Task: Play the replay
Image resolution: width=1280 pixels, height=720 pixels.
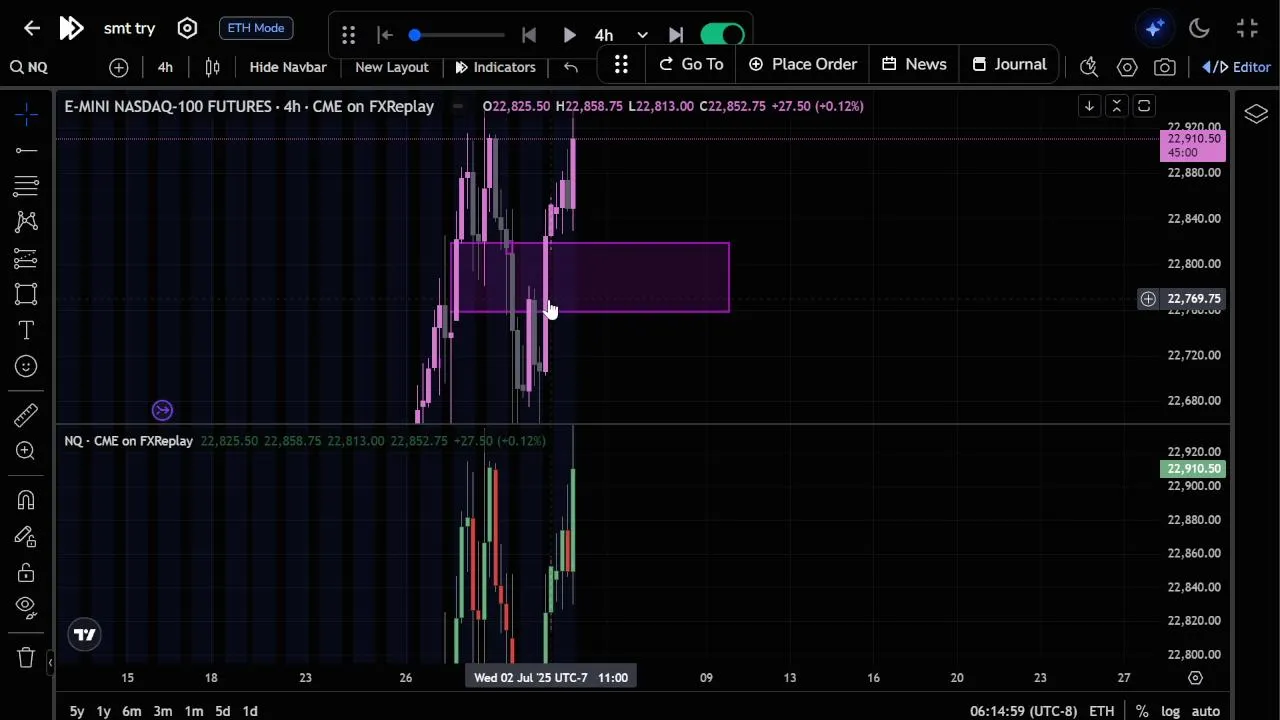Action: point(569,36)
